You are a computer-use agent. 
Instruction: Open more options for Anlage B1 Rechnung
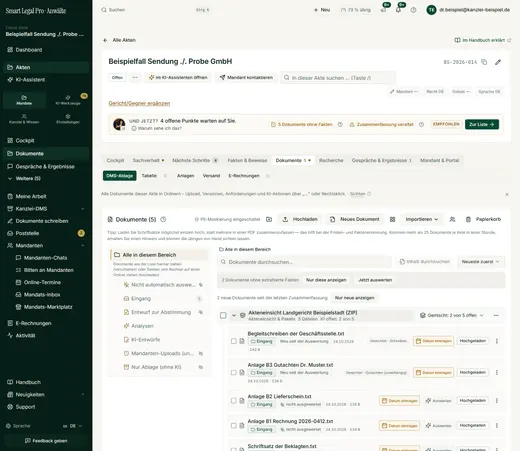click(x=497, y=426)
